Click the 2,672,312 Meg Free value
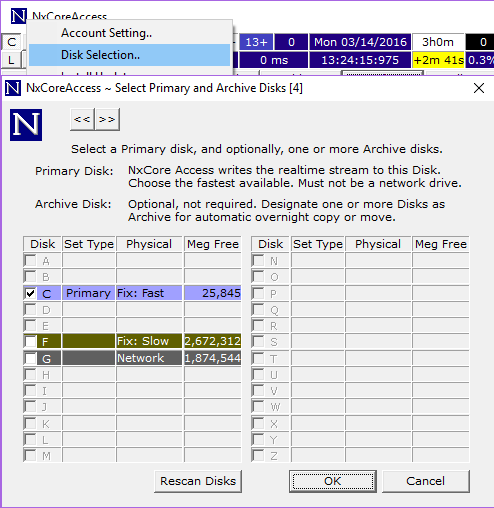This screenshot has width=494, height=508. (x=213, y=341)
